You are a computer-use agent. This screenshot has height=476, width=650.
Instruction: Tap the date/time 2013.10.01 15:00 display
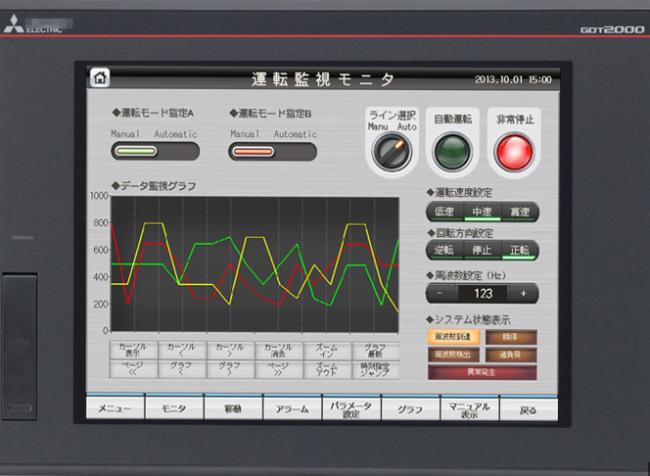pyautogui.click(x=513, y=80)
